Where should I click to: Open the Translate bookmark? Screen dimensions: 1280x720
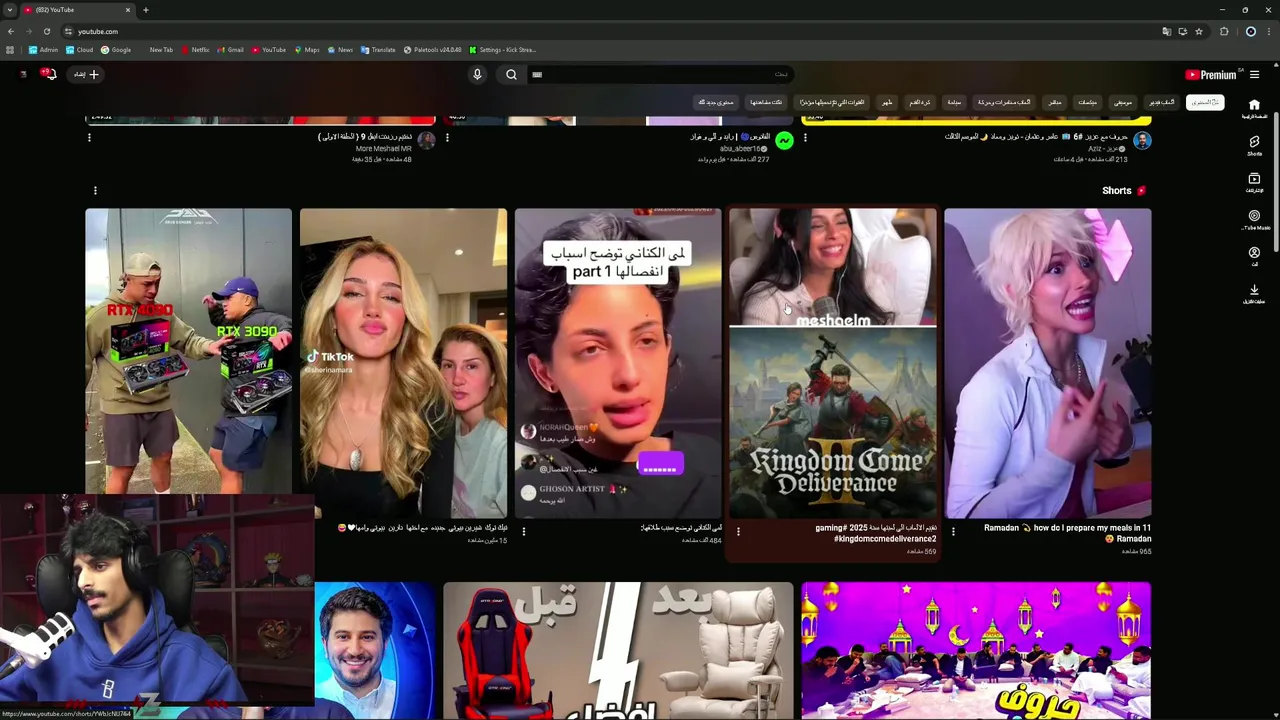click(378, 49)
